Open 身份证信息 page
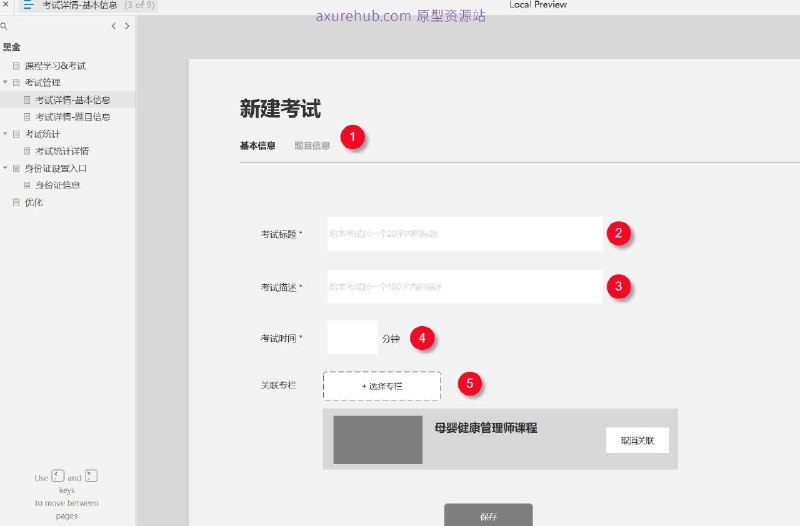Viewport: 800px width, 526px height. pyautogui.click(x=58, y=185)
